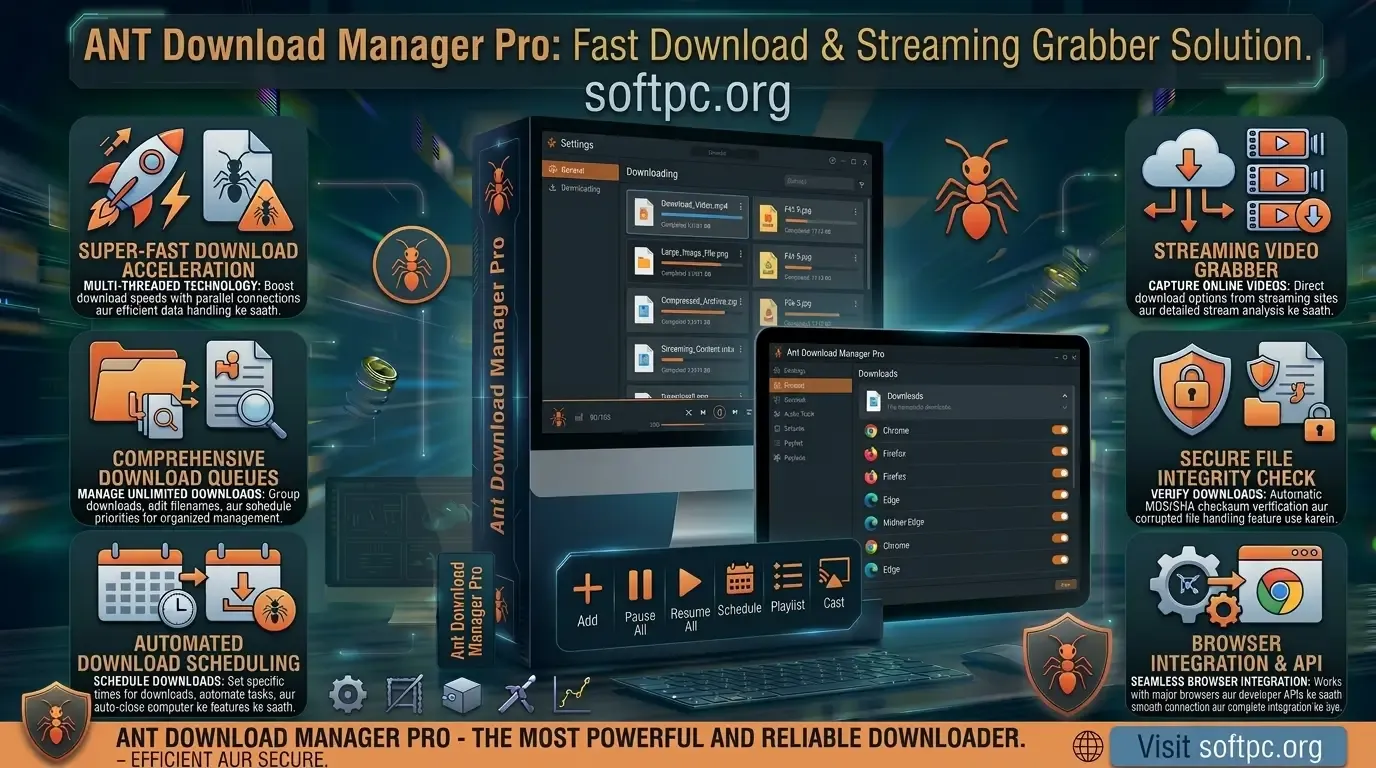Click the Downloads document icon in tablet window
This screenshot has height=768, width=1376.
pos(873,400)
